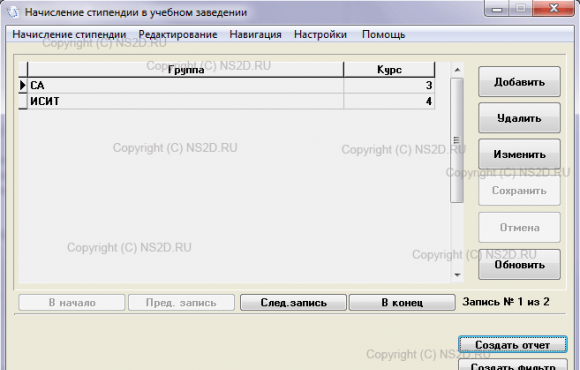Click the Курс column header
This screenshot has height=370, width=580.
point(389,70)
